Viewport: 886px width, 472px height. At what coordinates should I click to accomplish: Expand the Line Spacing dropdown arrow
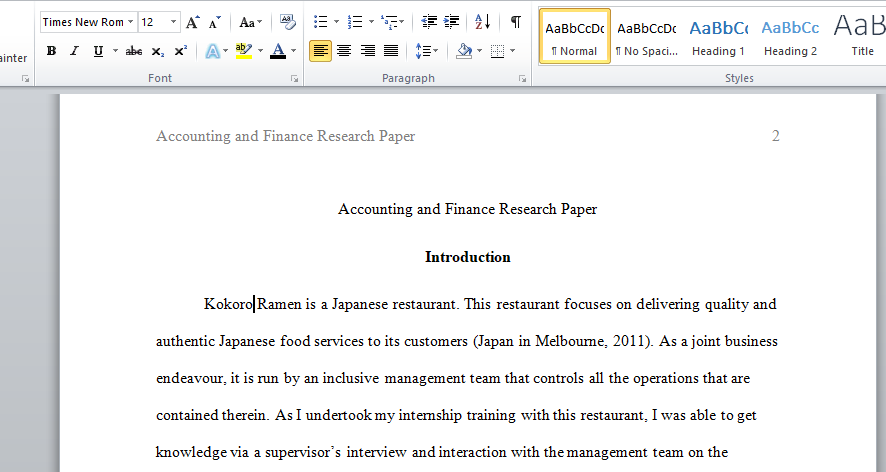(436, 51)
